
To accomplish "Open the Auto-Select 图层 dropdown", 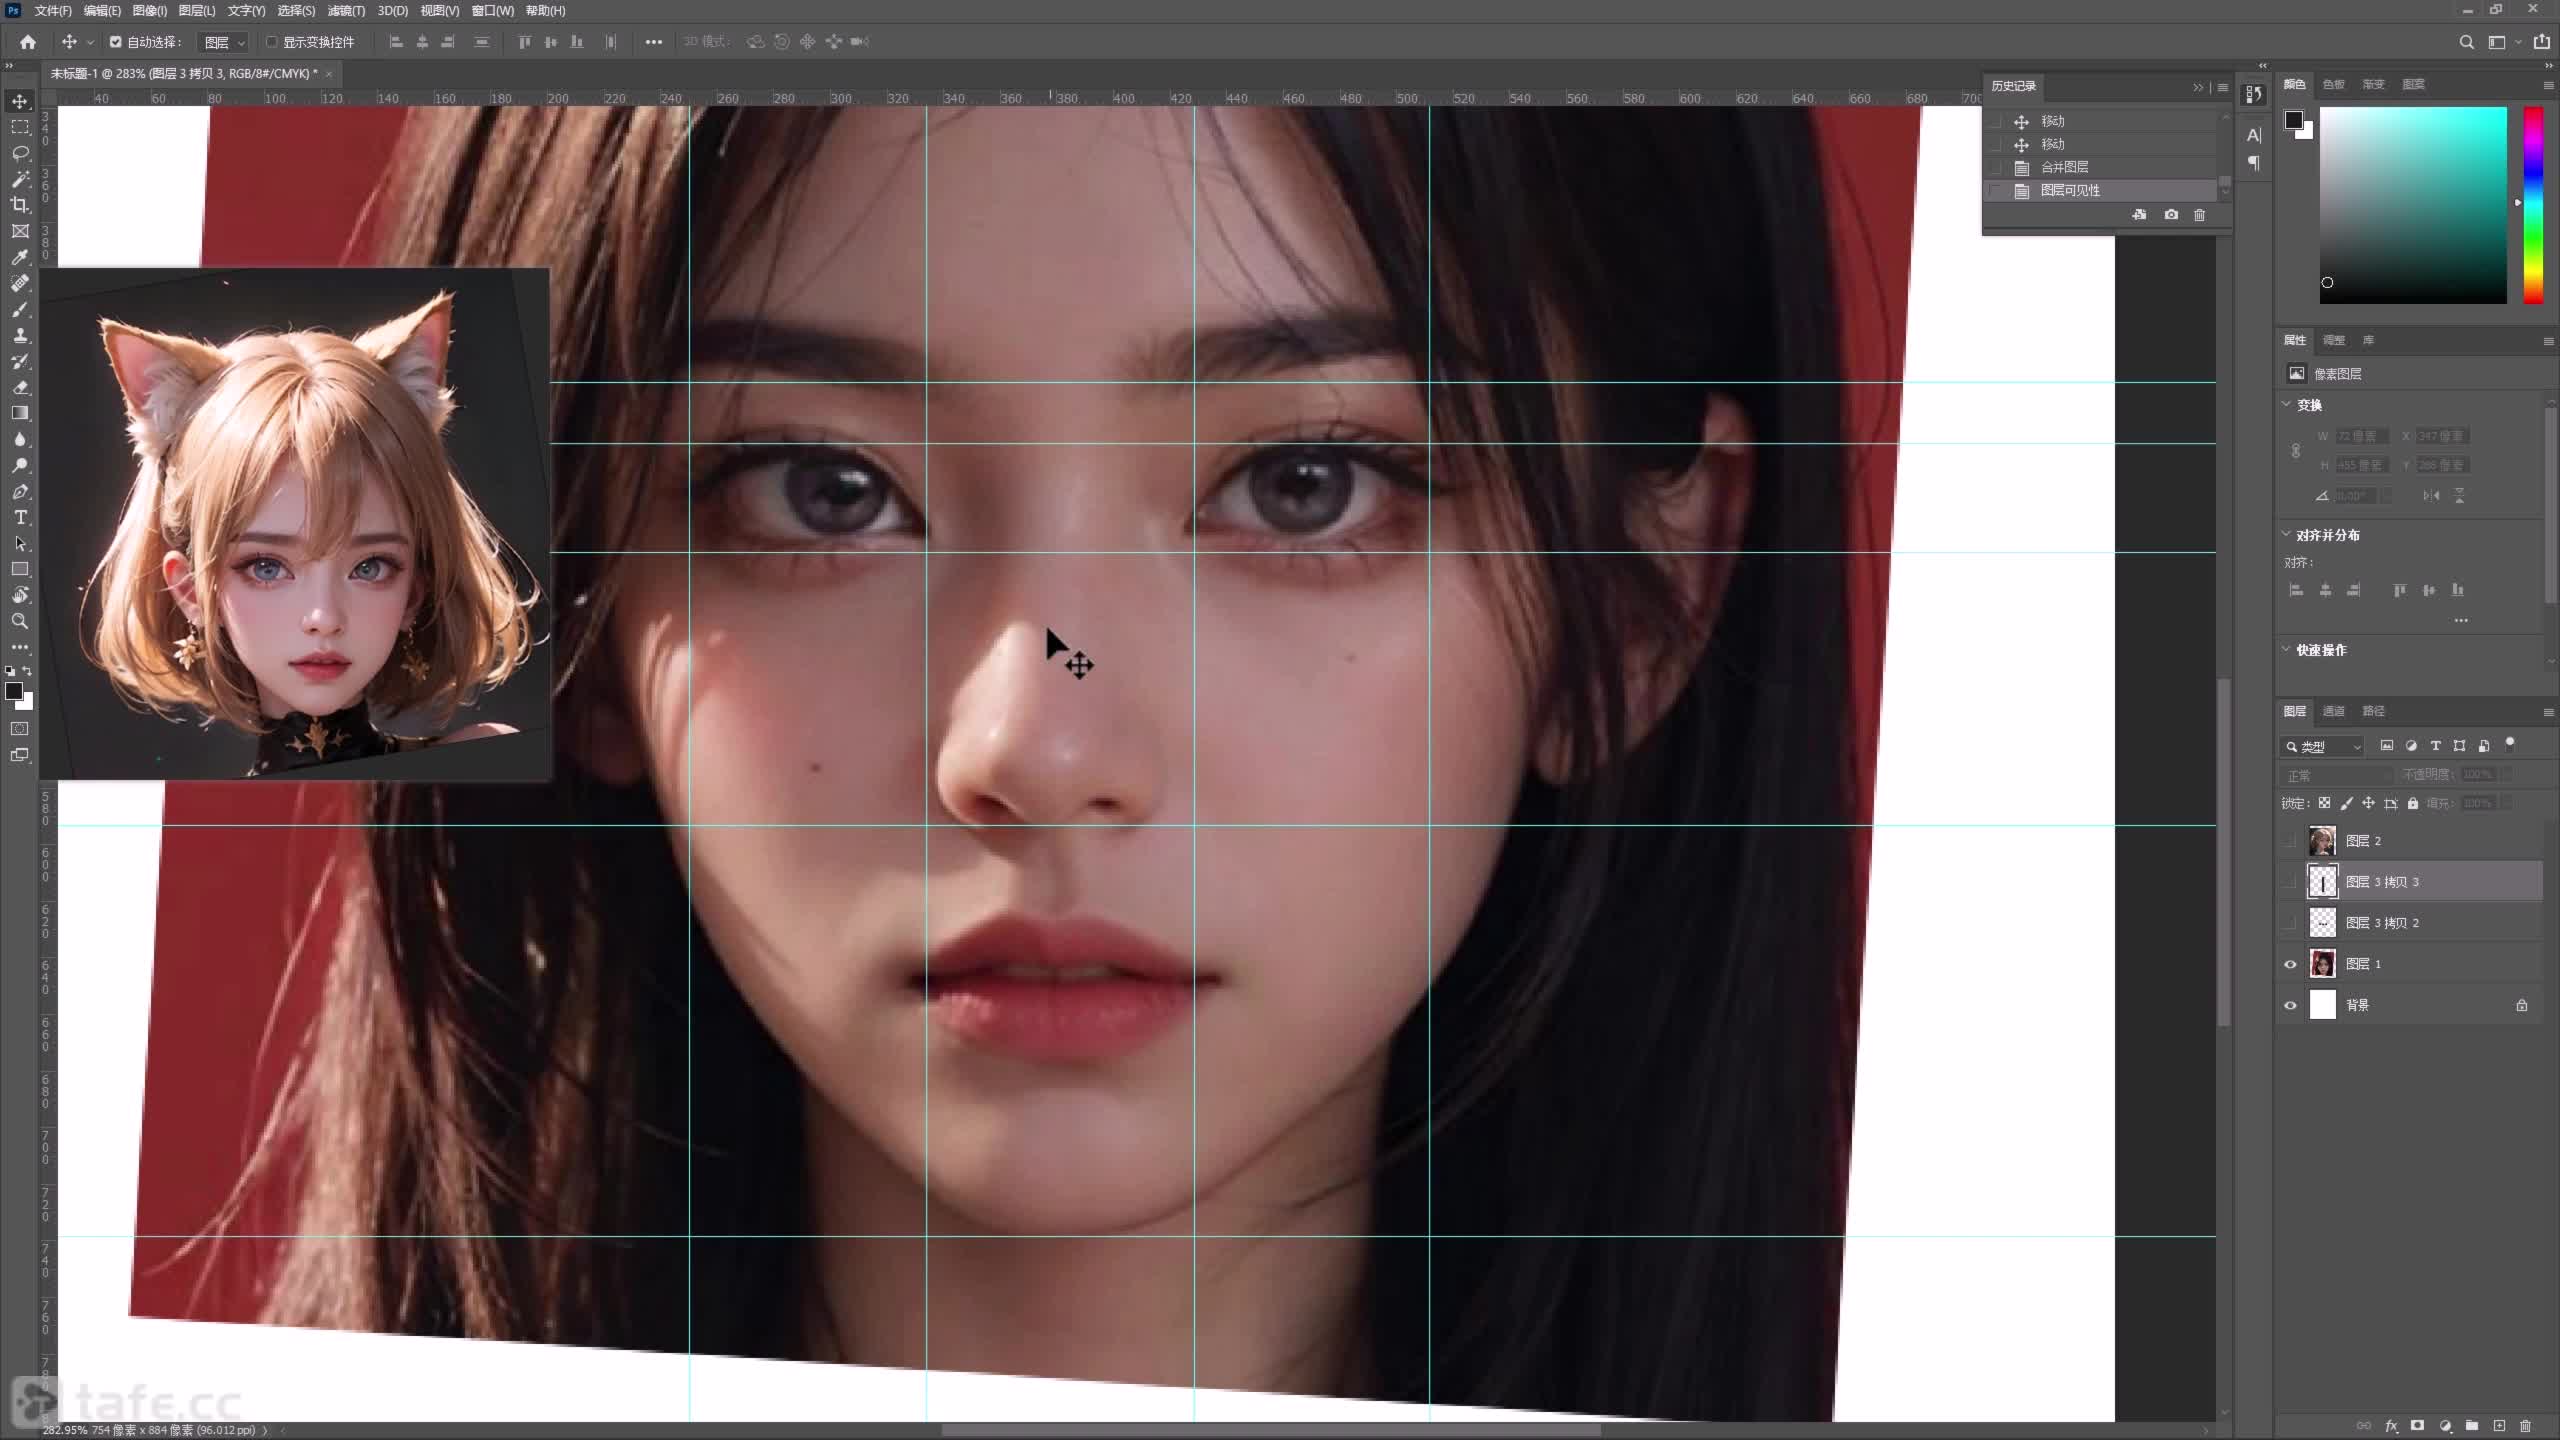I will (x=222, y=42).
